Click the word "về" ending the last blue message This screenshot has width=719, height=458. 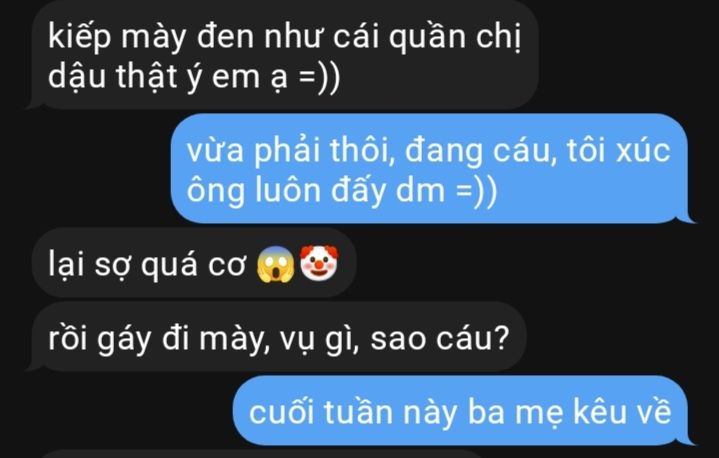coord(653,411)
